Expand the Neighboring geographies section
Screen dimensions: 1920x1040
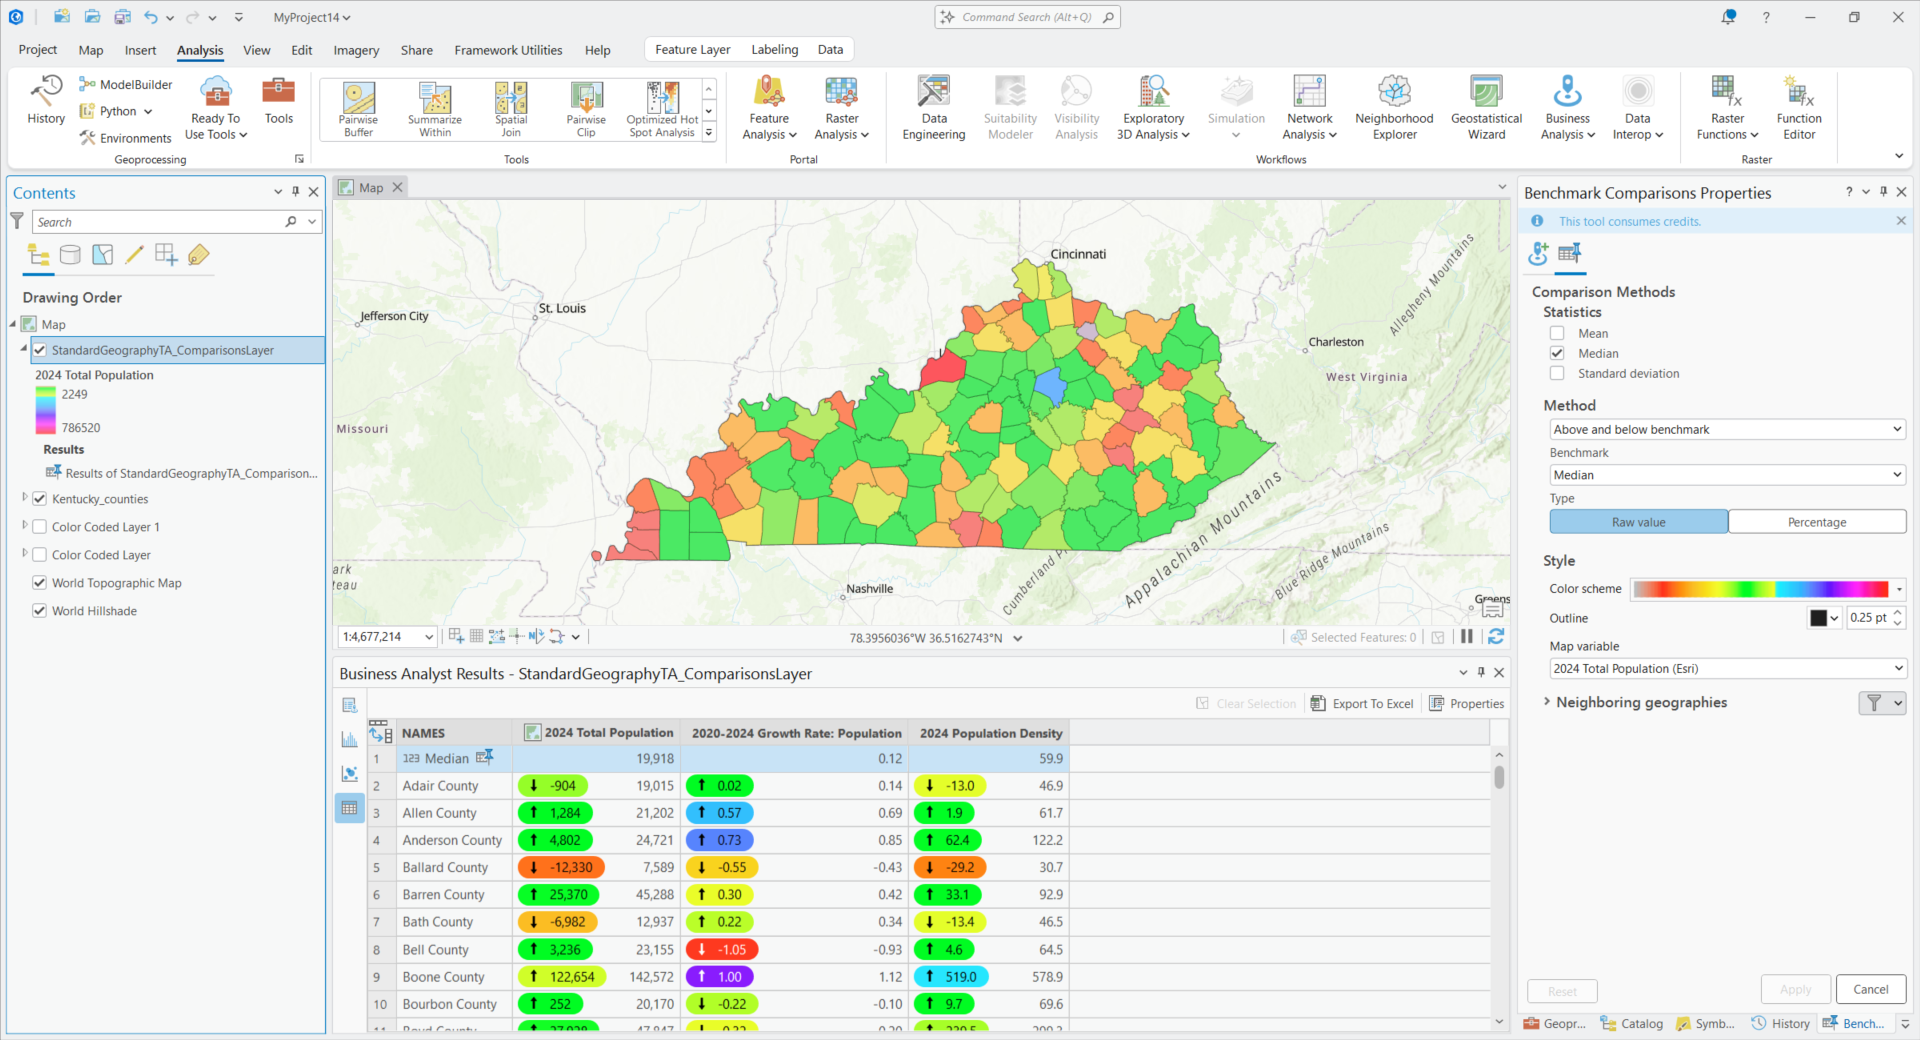coord(1549,702)
